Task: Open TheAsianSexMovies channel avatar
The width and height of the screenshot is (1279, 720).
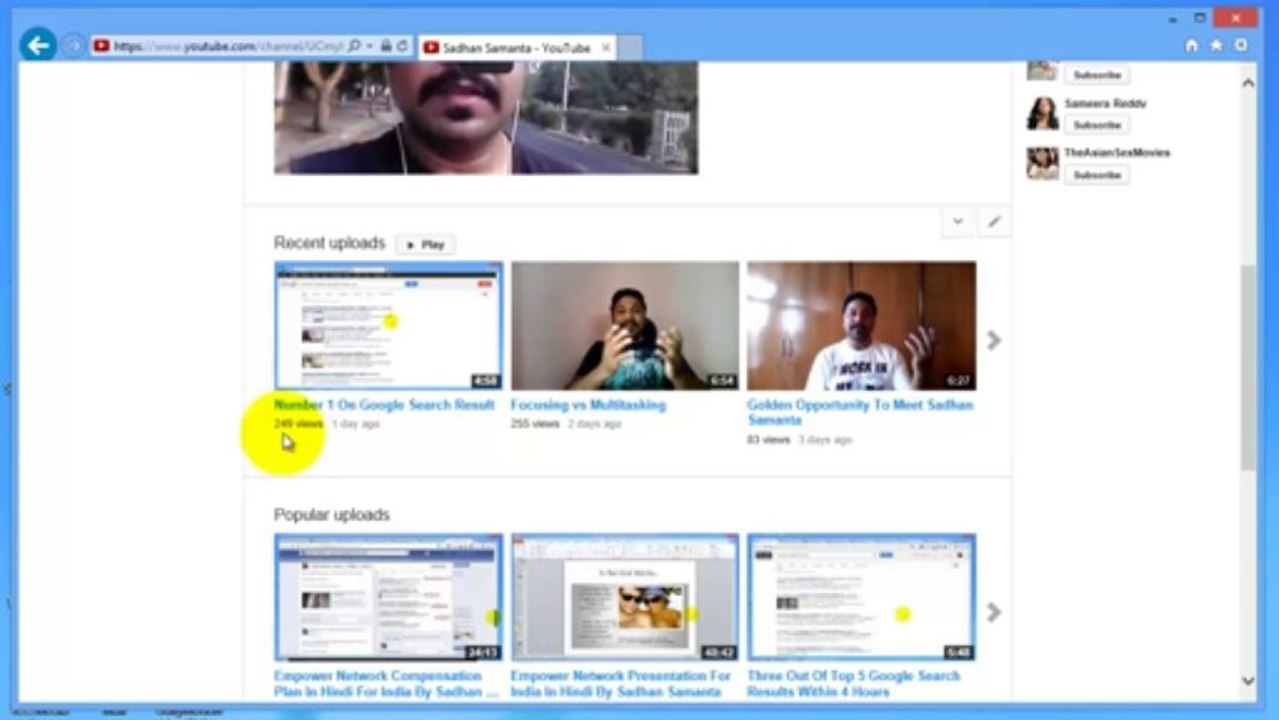Action: pos(1042,163)
